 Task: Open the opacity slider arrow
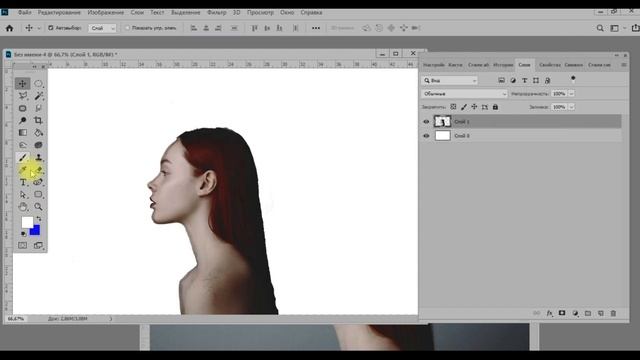point(571,94)
